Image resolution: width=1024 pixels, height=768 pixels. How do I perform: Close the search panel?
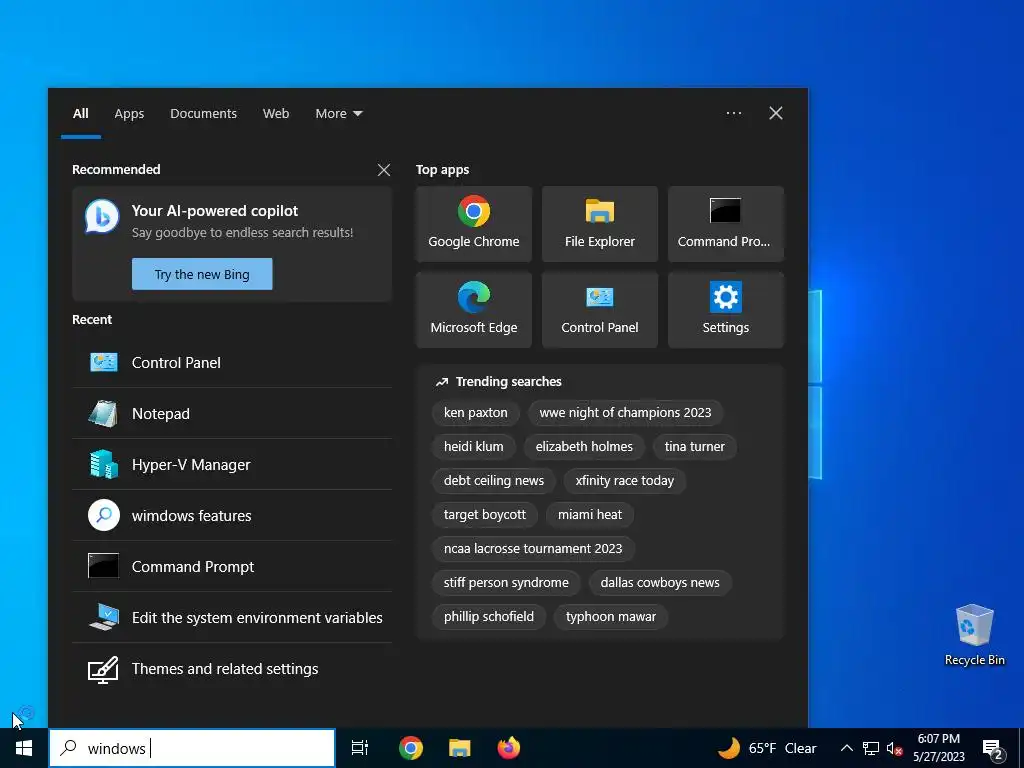pyautogui.click(x=776, y=113)
